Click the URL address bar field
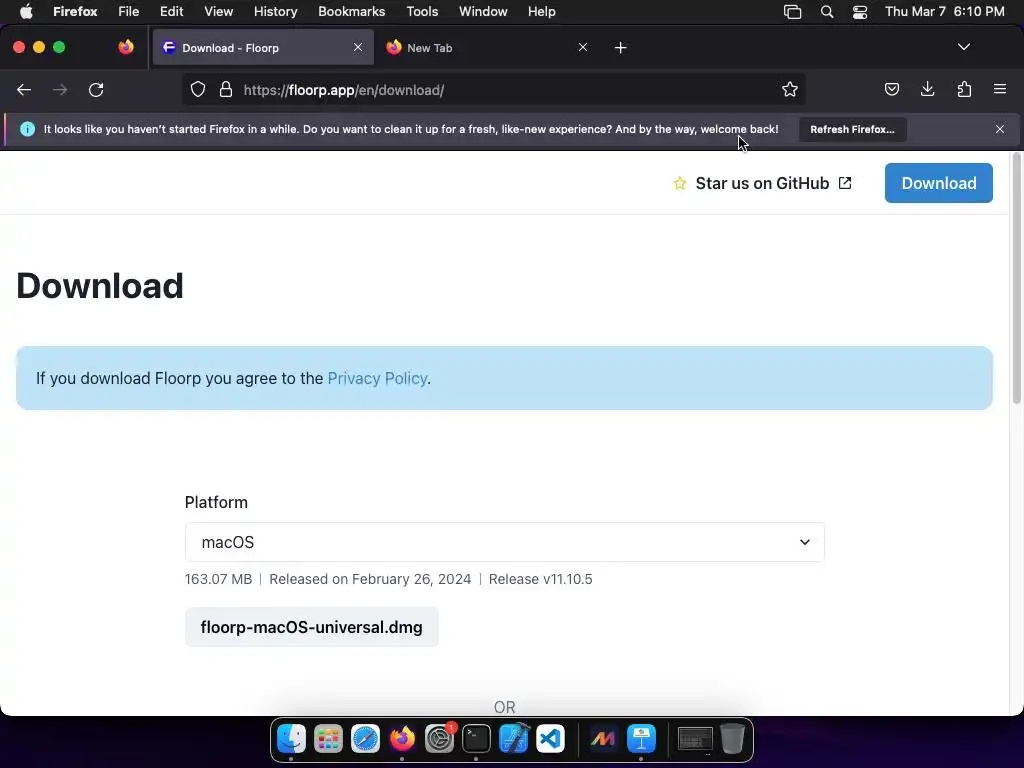The height and width of the screenshot is (768, 1024). [496, 90]
